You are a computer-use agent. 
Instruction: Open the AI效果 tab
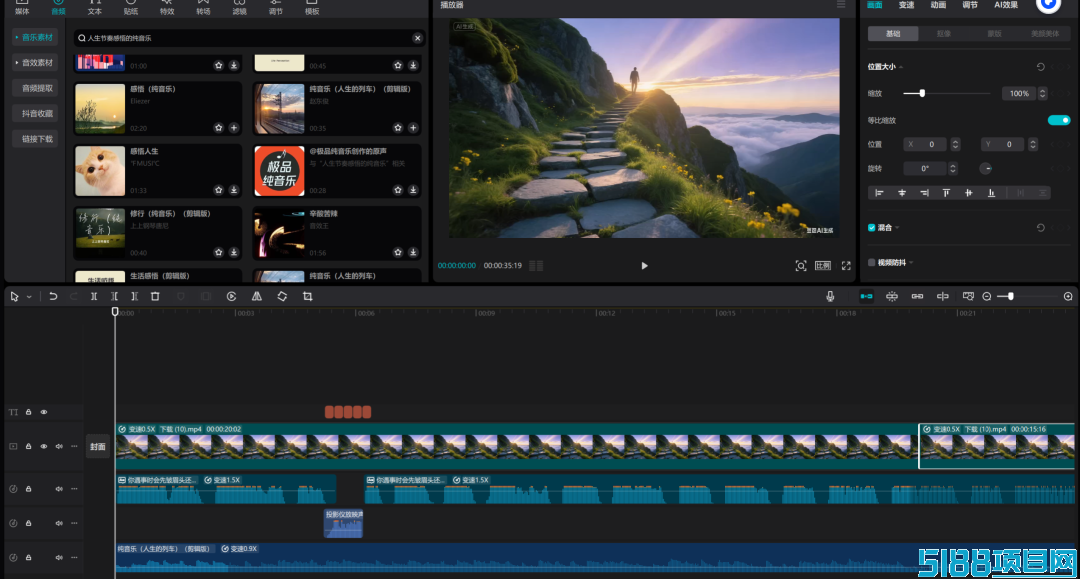[1006, 5]
